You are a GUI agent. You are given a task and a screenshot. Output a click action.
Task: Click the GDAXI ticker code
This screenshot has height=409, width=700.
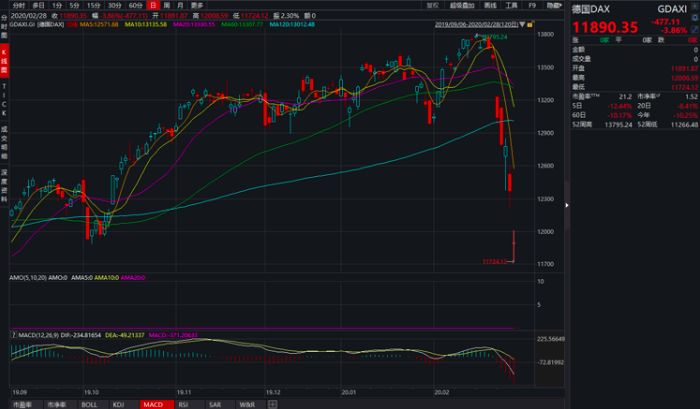pos(672,9)
